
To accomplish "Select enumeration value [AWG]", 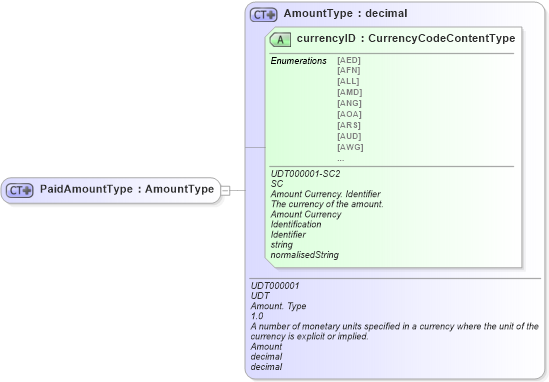I will pos(350,147).
